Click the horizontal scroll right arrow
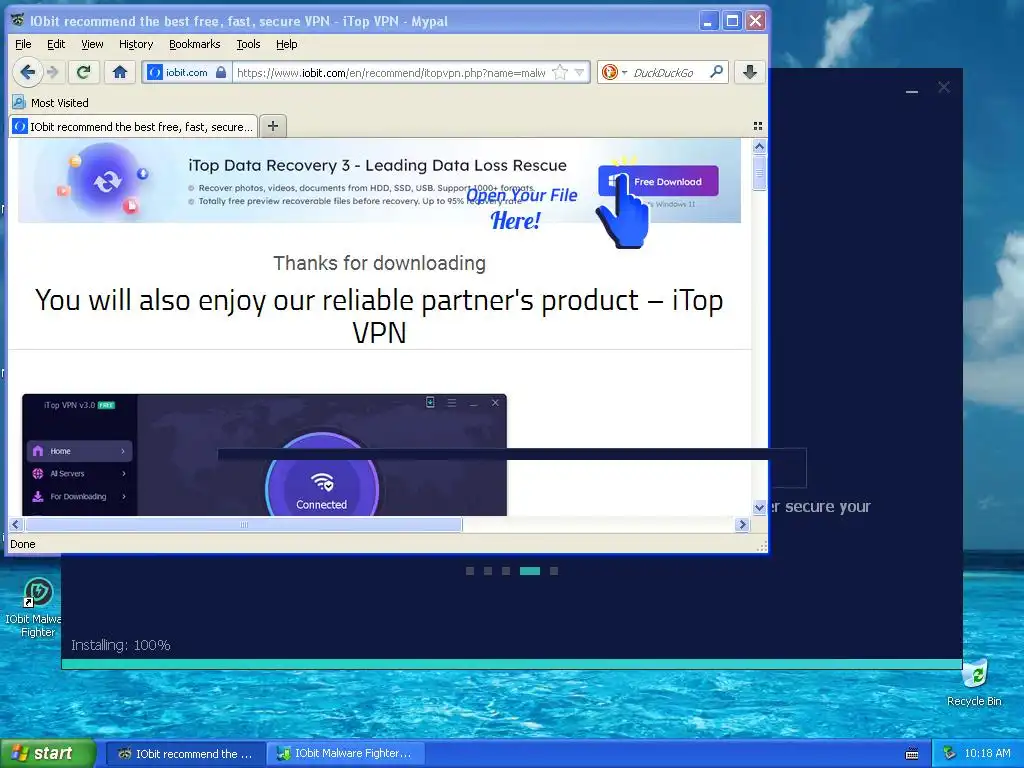 [742, 524]
